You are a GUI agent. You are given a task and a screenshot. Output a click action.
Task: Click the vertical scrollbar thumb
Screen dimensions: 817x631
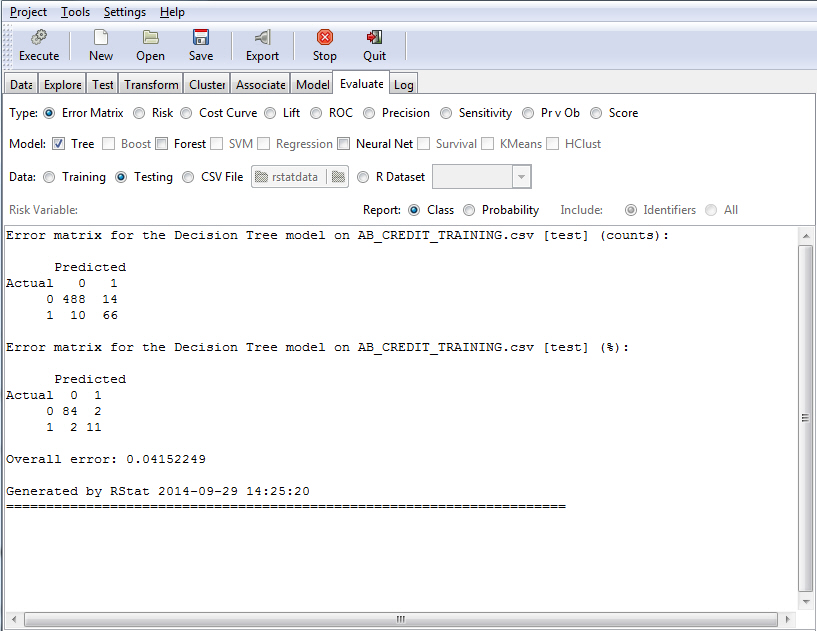806,418
